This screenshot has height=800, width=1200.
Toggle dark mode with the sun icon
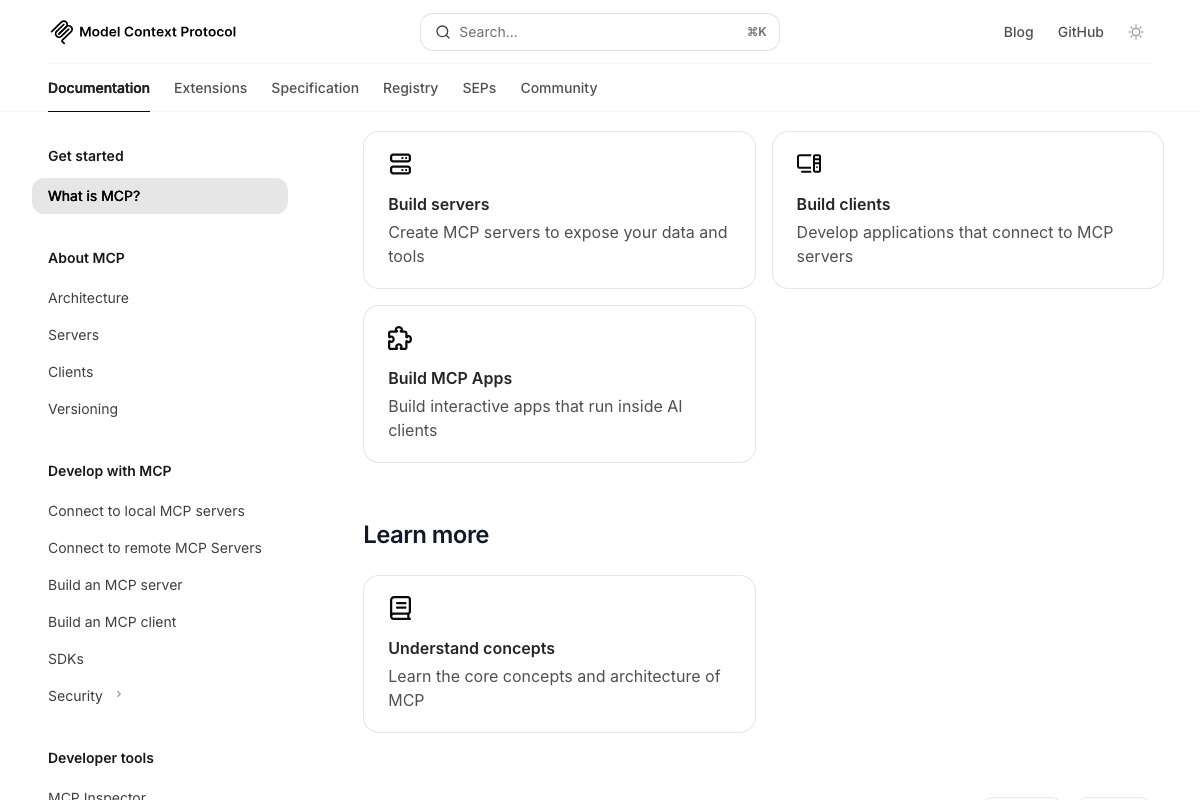(x=1136, y=31)
